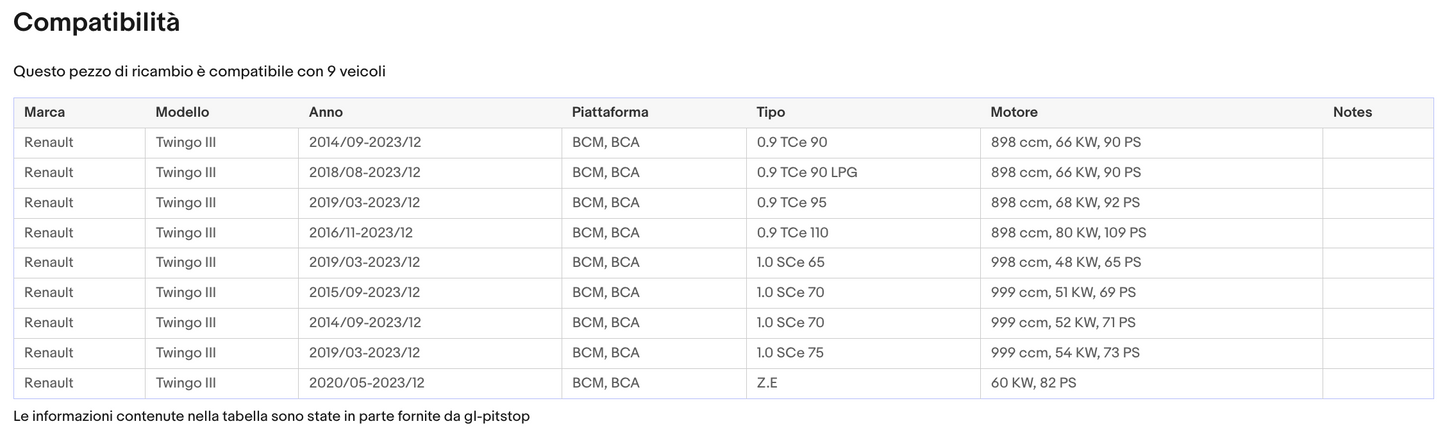Viewport: 1445px width, 435px height.
Task: Select the 2020/05-2023/12 year cell
Action: click(x=367, y=382)
